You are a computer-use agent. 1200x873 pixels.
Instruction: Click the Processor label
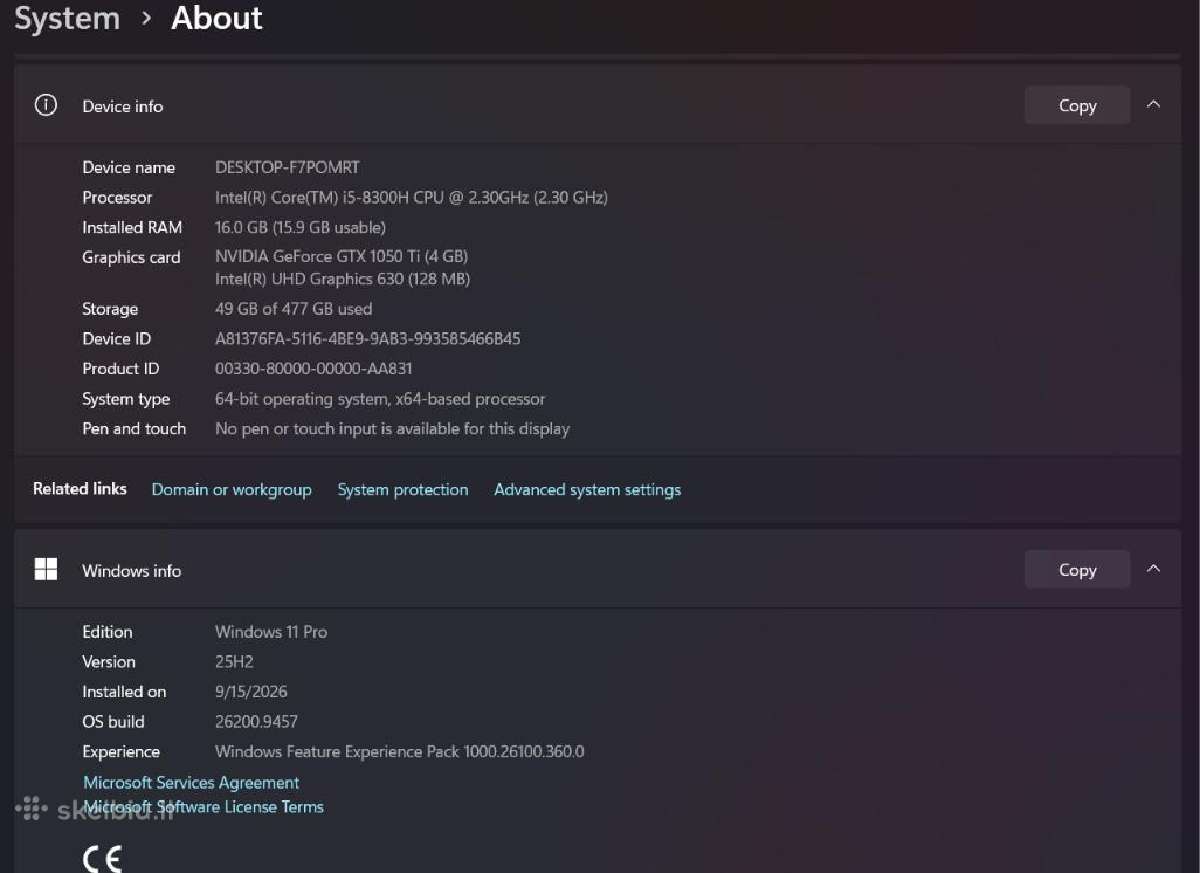click(x=117, y=198)
